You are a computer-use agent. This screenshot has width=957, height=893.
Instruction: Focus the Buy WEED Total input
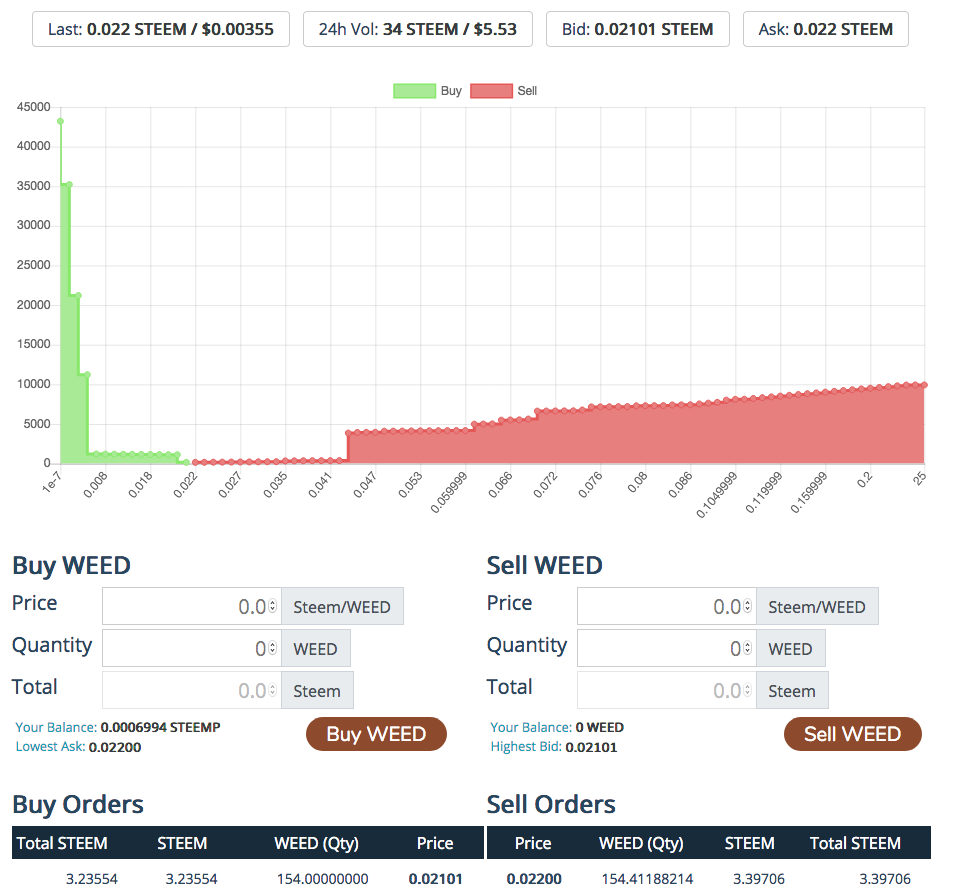click(x=192, y=690)
